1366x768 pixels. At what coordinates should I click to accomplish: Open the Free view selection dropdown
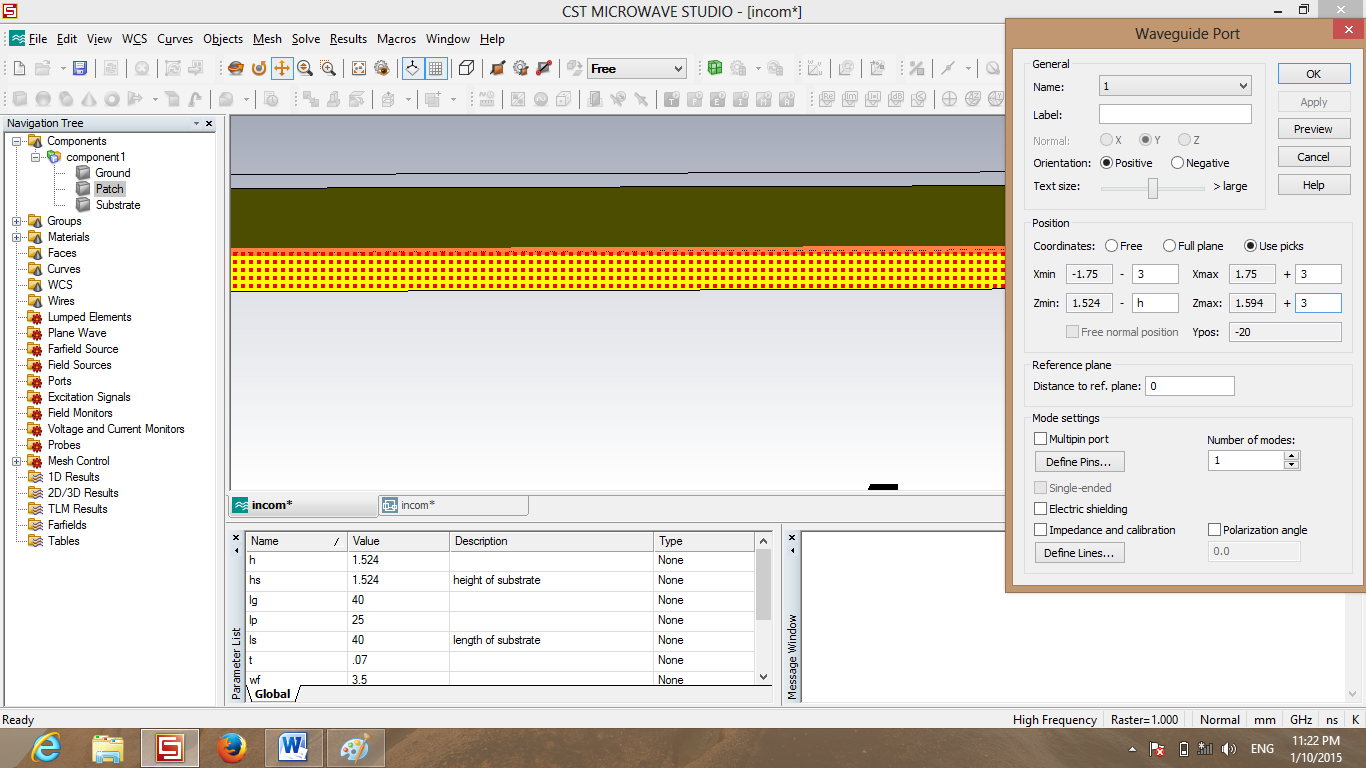(637, 69)
